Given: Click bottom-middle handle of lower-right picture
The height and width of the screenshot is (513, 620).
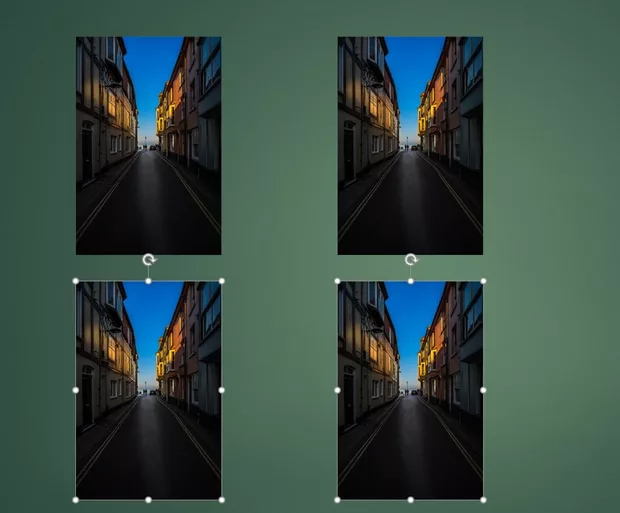Looking at the screenshot, I should click(x=411, y=500).
